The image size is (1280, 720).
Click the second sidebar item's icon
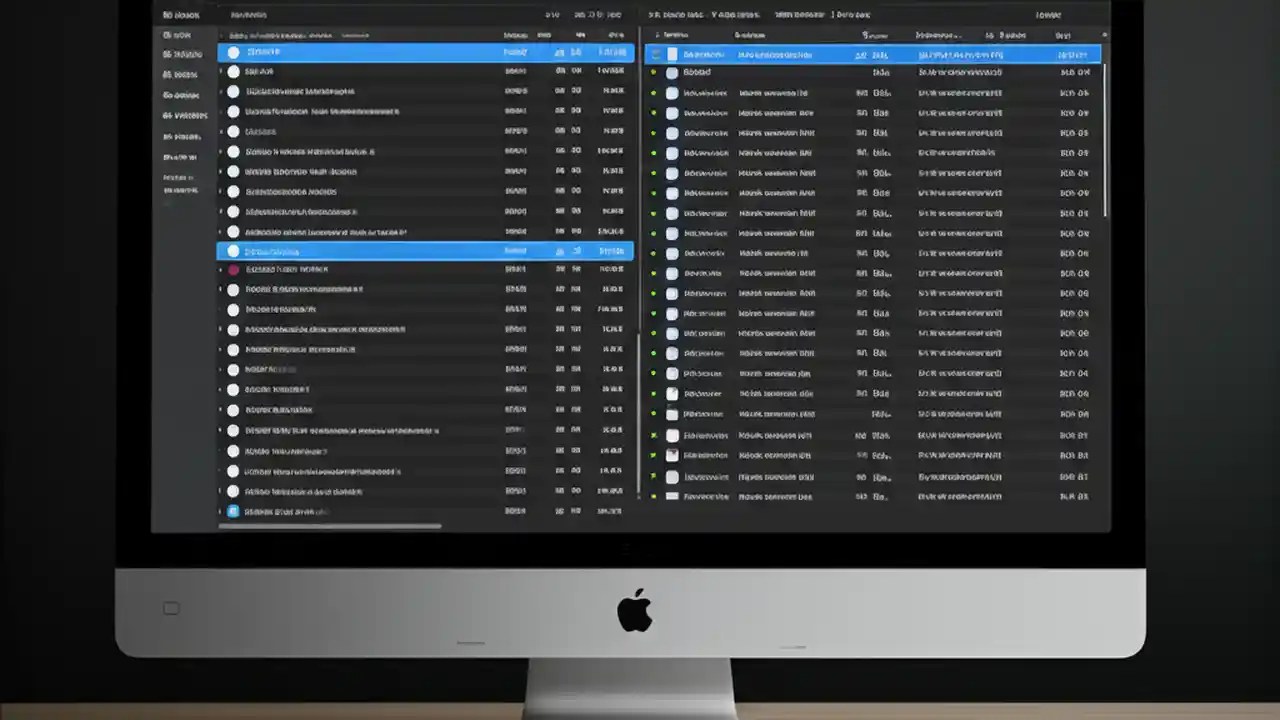pos(166,54)
